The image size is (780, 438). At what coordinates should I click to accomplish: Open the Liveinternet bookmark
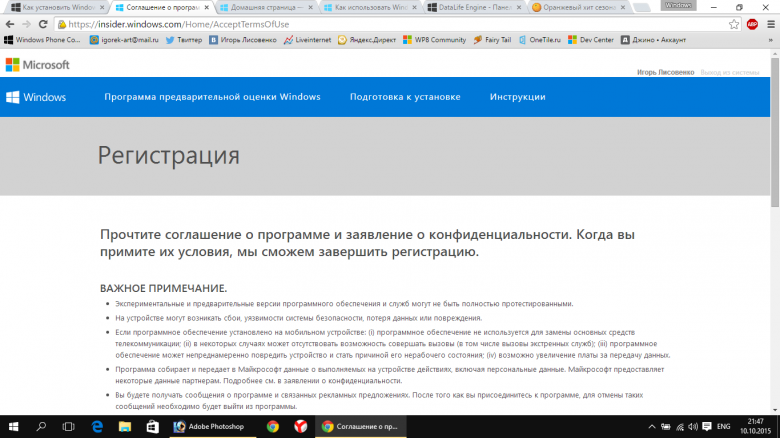point(307,40)
